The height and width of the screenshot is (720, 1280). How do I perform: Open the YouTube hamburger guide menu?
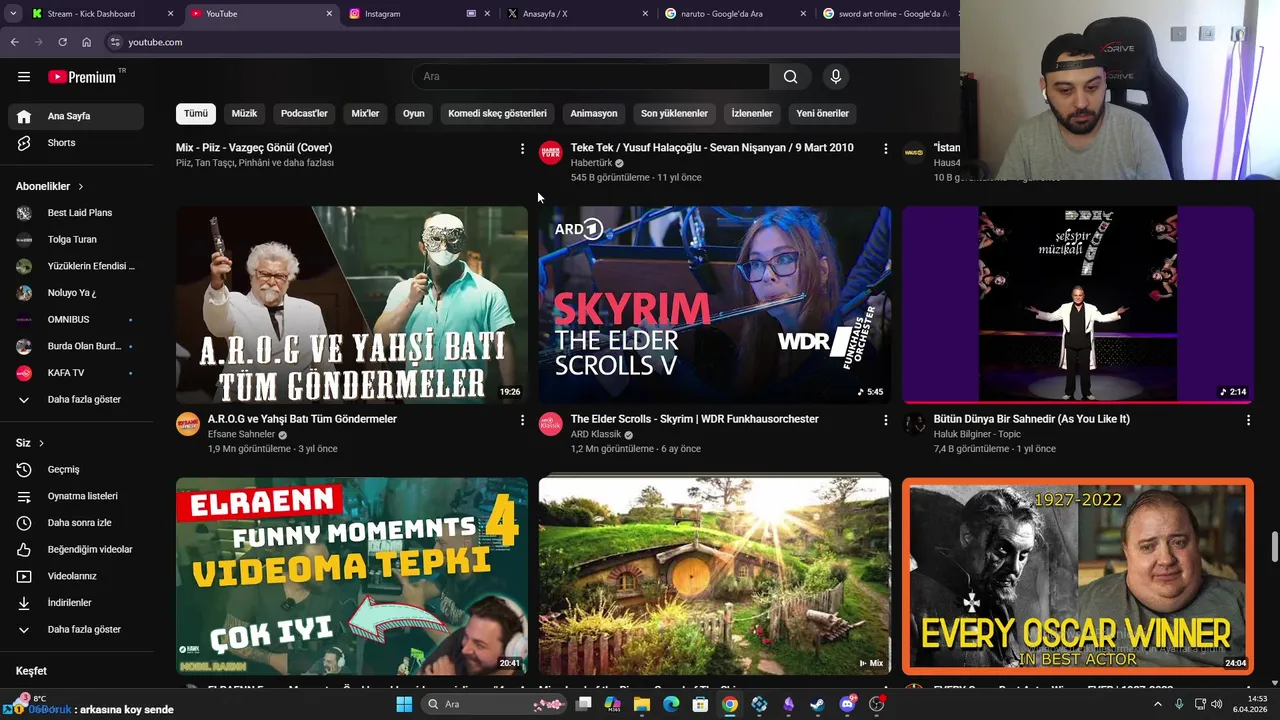pyautogui.click(x=24, y=77)
